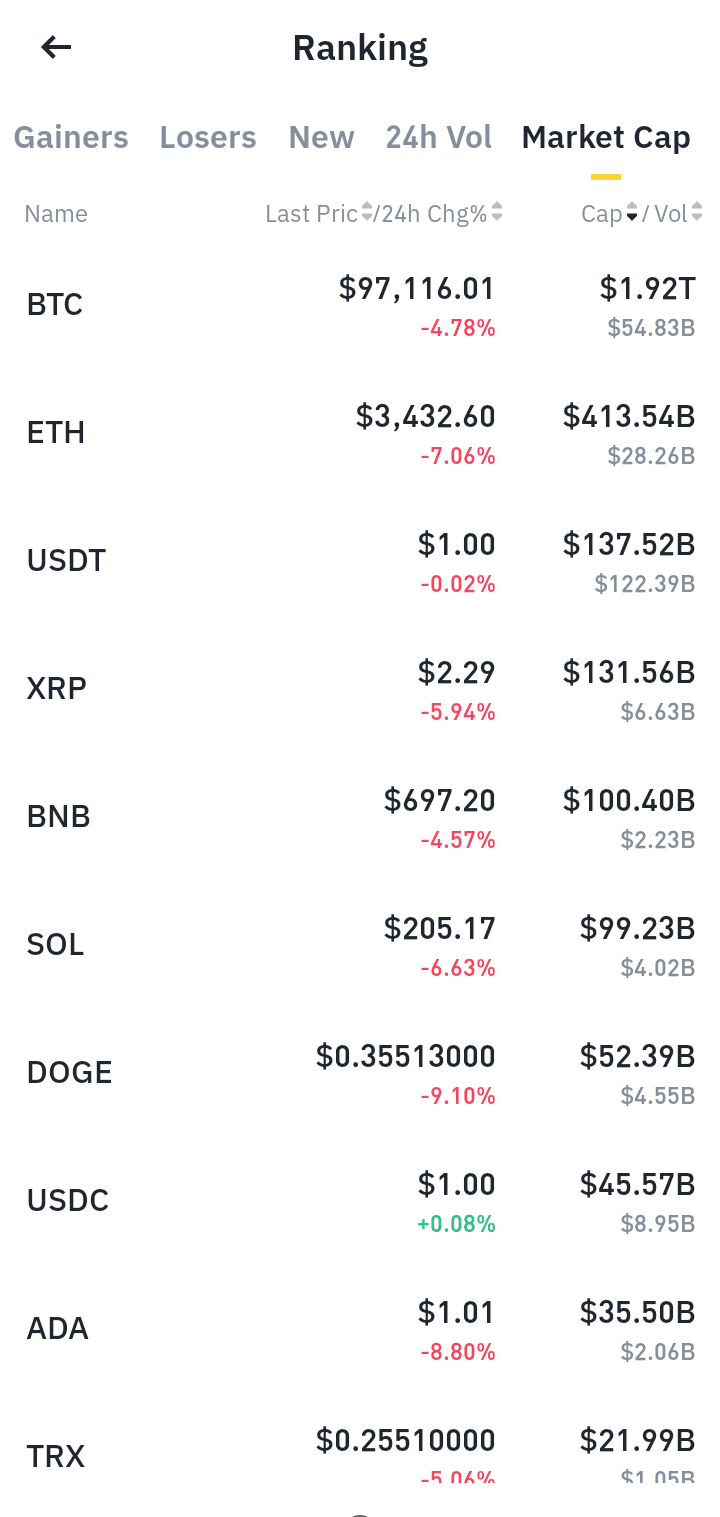Open the BTC row
The width and height of the screenshot is (720, 1517).
coord(360,304)
